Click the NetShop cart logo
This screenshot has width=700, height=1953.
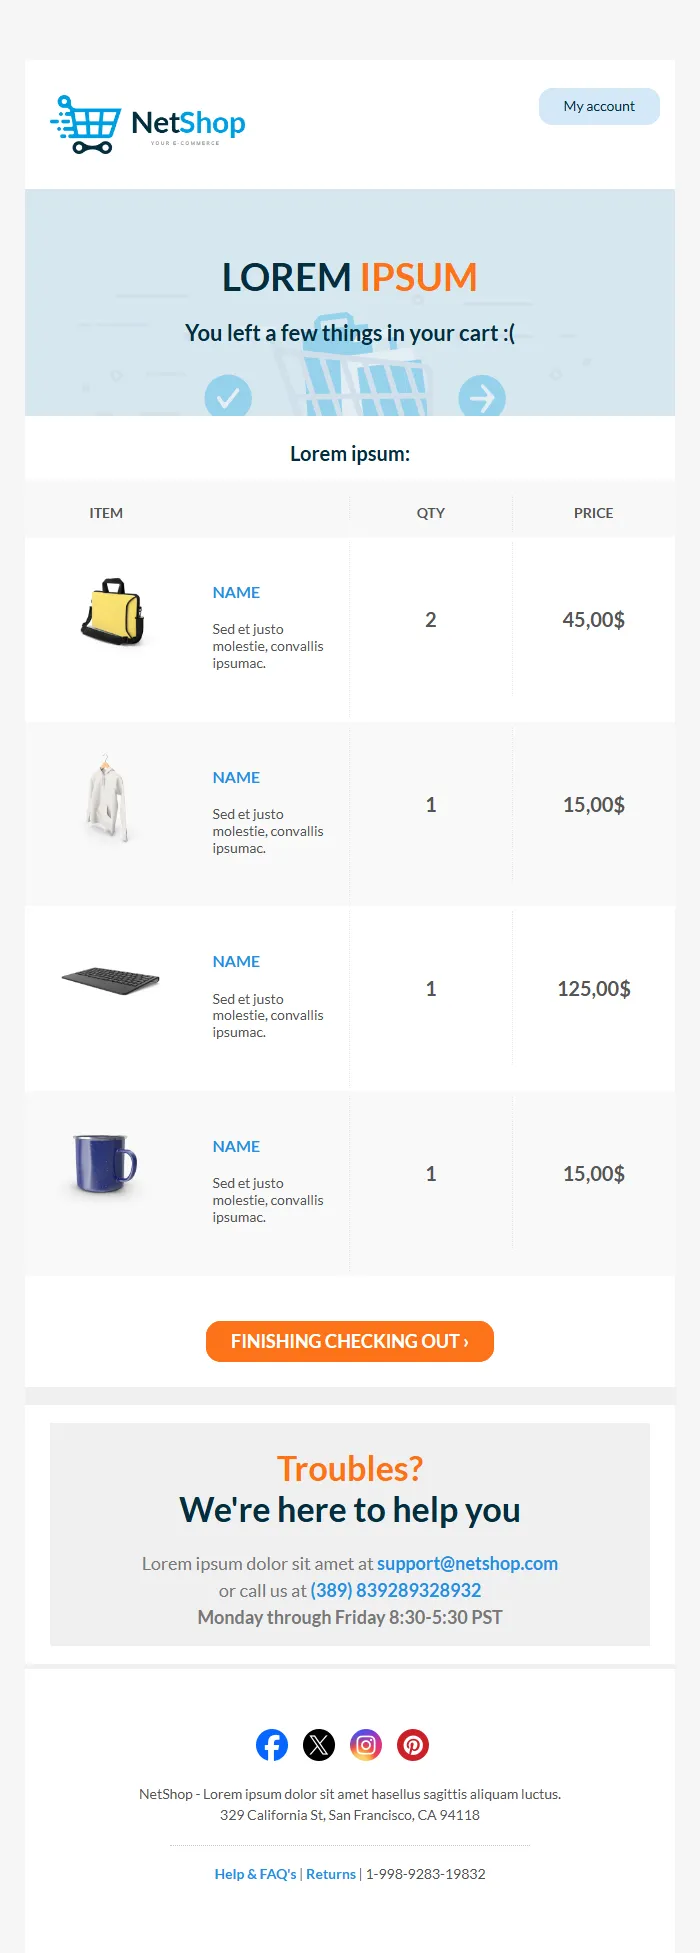point(148,125)
